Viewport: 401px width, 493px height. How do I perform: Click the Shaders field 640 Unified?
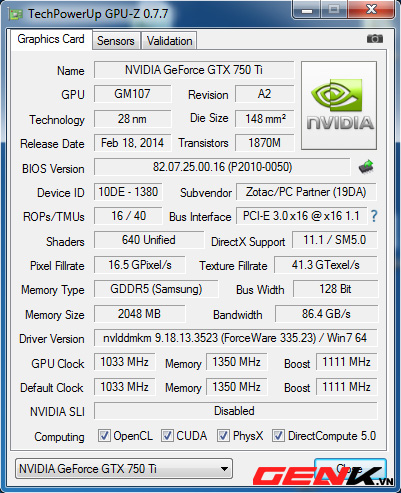tap(149, 240)
